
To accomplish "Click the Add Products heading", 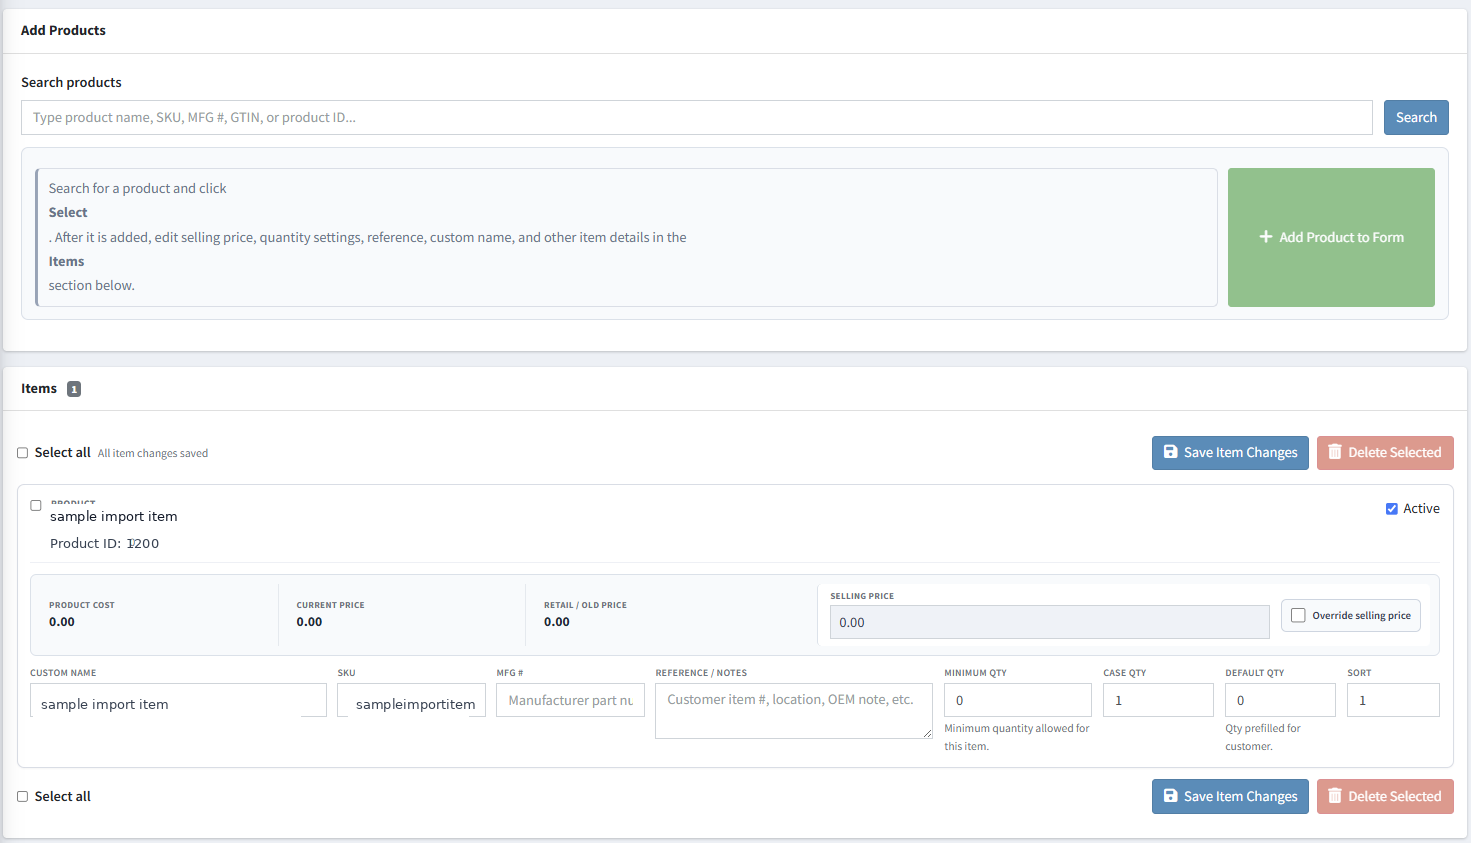I will (x=63, y=30).
